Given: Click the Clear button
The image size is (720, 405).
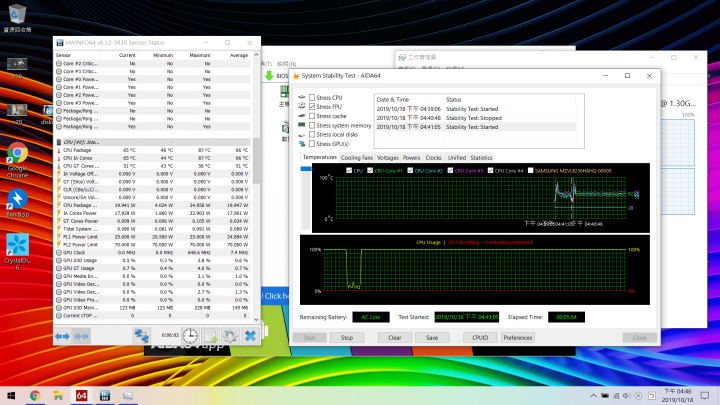Looking at the screenshot, I should (395, 338).
